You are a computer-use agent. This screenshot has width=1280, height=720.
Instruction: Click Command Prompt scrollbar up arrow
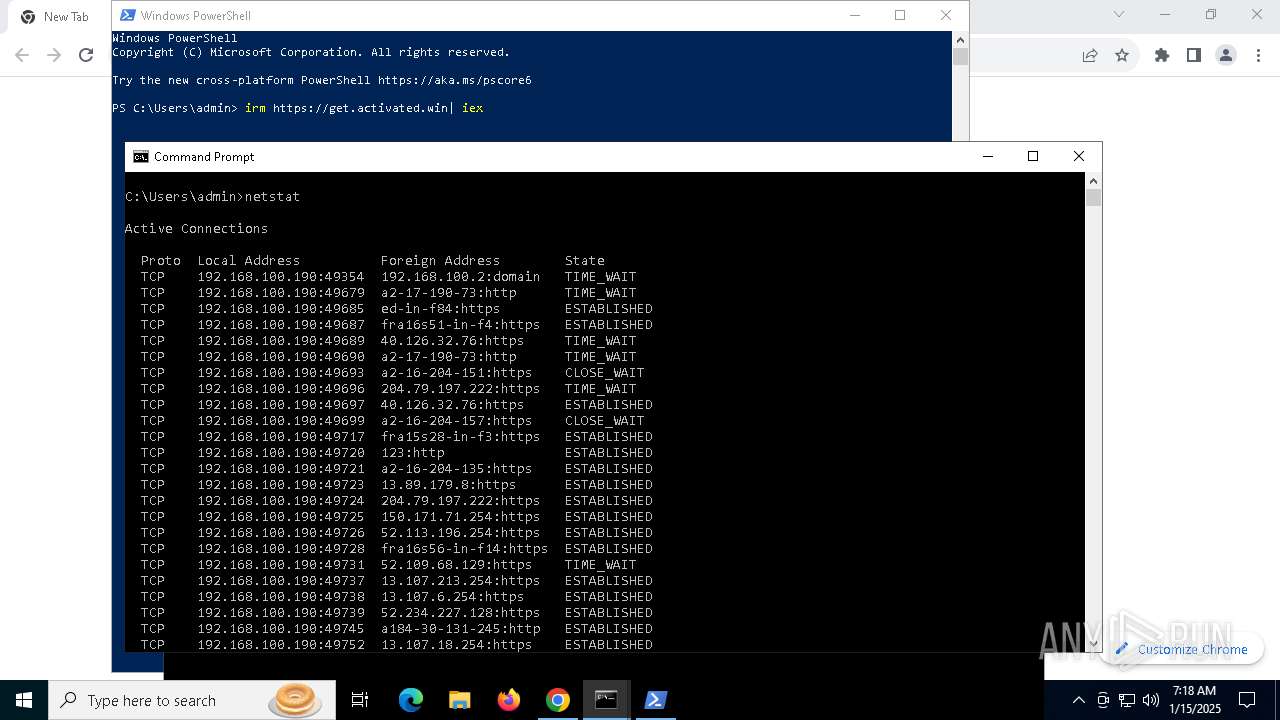1093,180
